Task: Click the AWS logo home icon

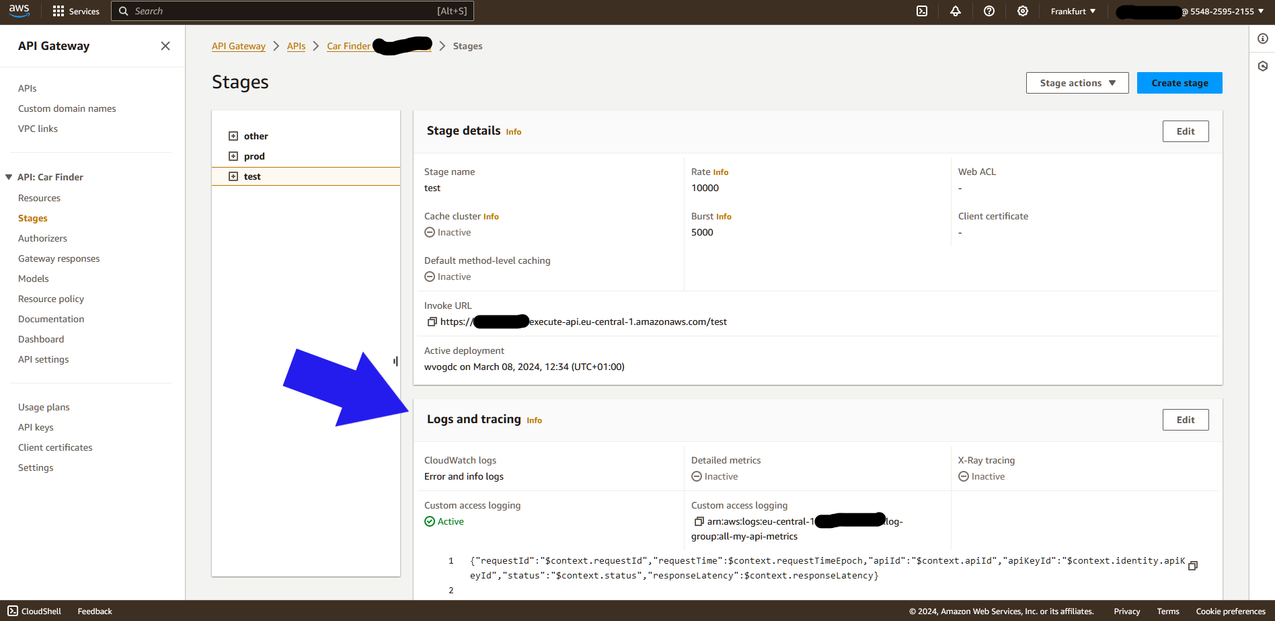Action: (19, 11)
